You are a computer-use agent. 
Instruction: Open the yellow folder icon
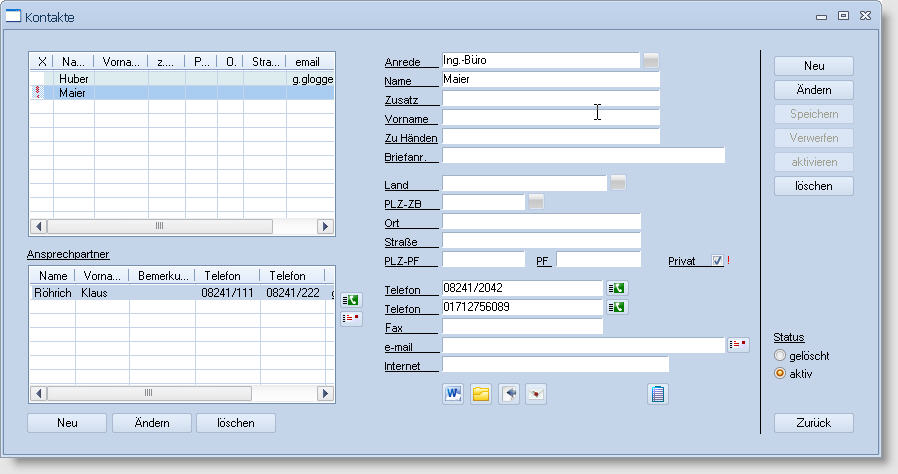[481, 394]
